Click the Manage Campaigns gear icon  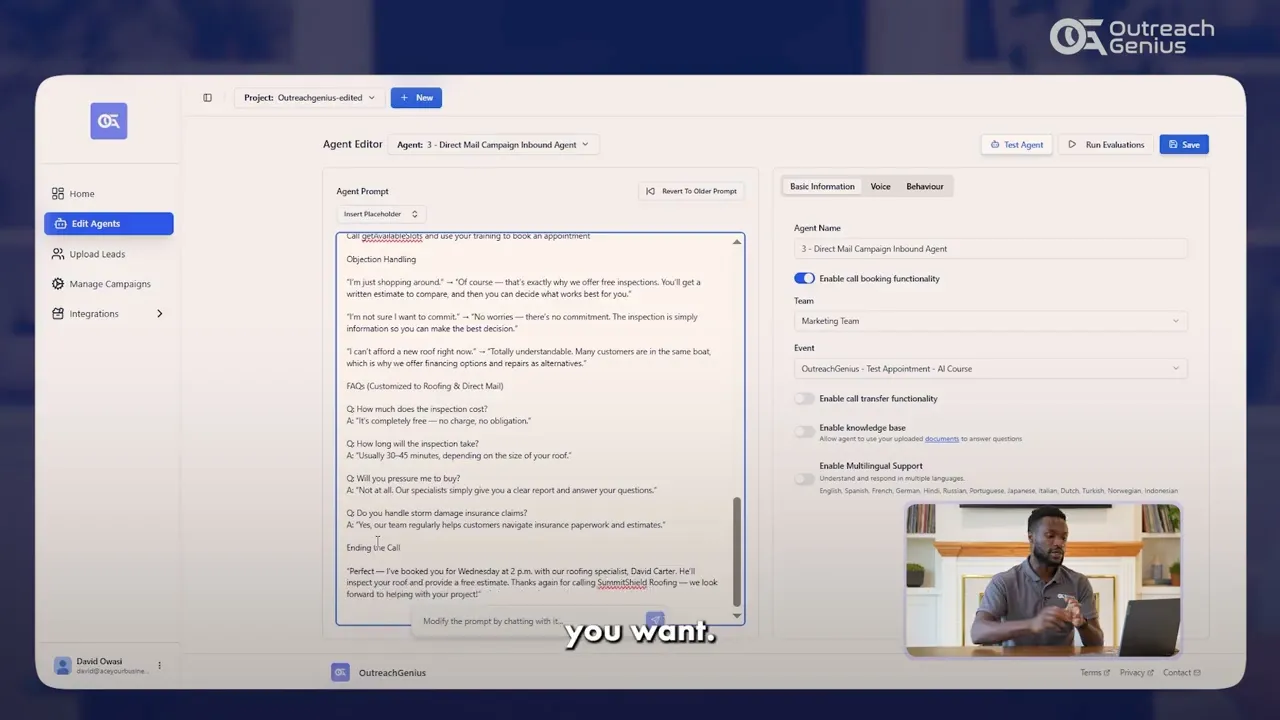[58, 284]
